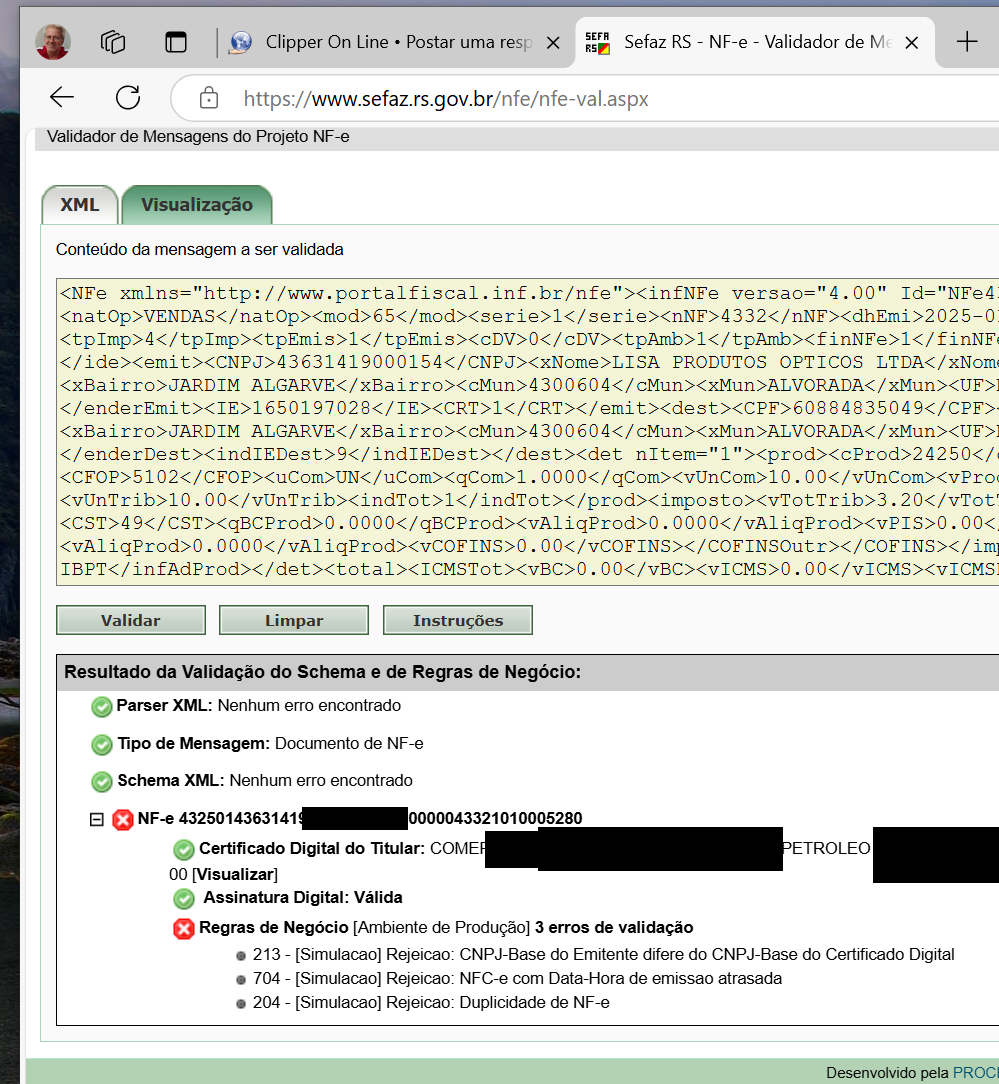The width and height of the screenshot is (999, 1084).
Task: Click the 'Resultado da Validação' heading
Action: pyautogui.click(x=322, y=672)
